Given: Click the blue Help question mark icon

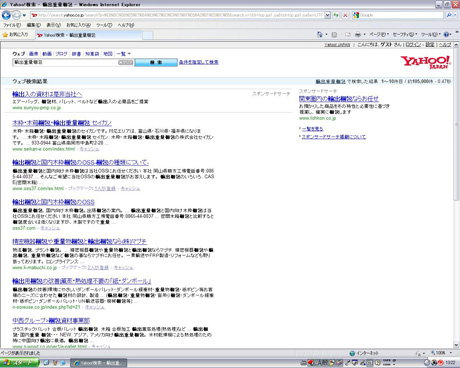Looking at the screenshot, I should 447,34.
